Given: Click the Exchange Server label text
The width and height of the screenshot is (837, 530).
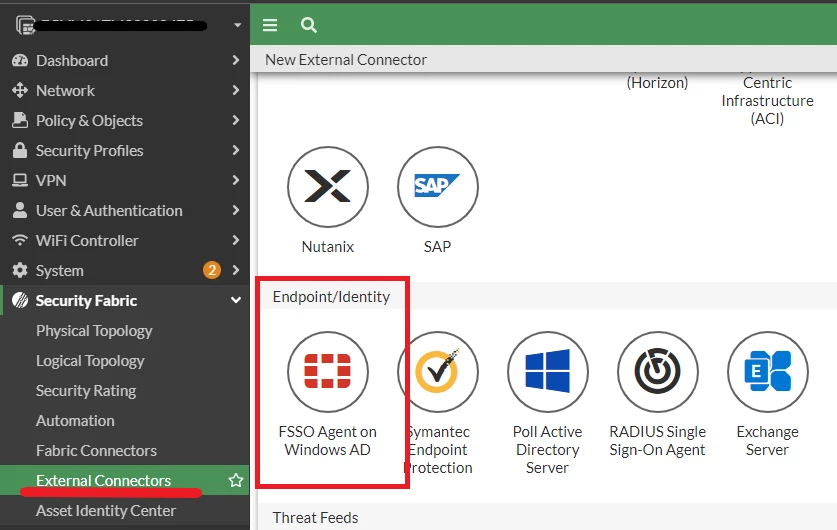Looking at the screenshot, I should coord(768,440).
